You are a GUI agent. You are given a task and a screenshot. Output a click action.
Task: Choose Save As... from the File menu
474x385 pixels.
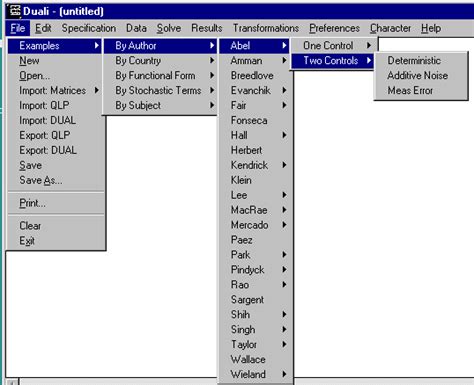tap(55, 180)
